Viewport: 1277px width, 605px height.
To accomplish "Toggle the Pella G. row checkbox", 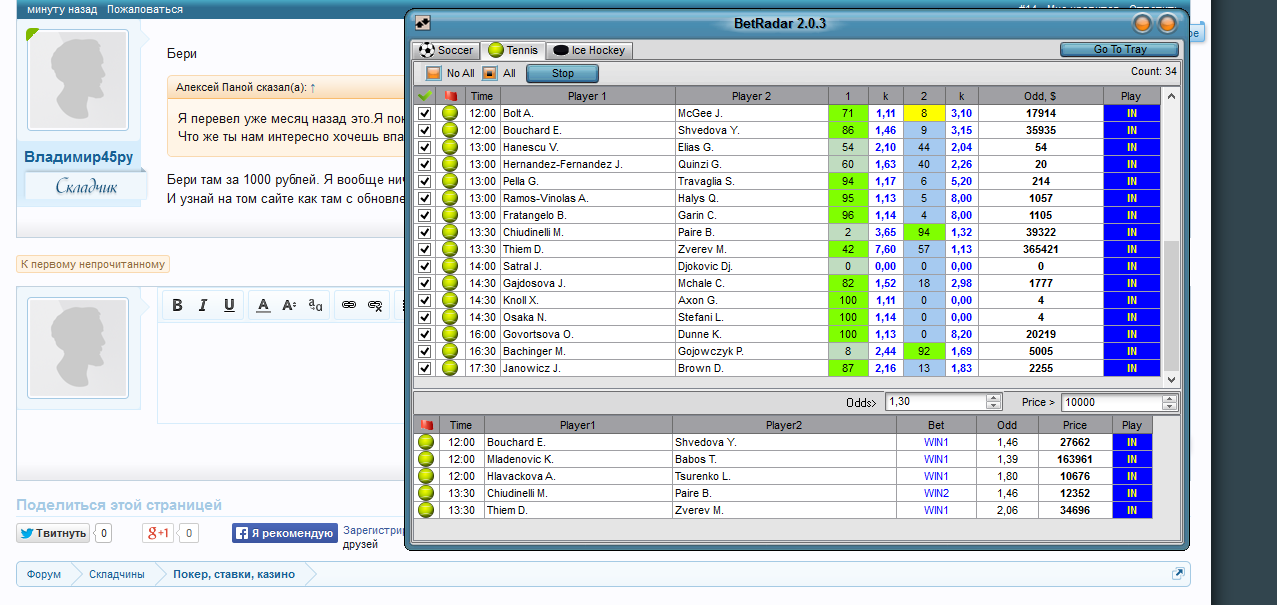I will tap(425, 182).
